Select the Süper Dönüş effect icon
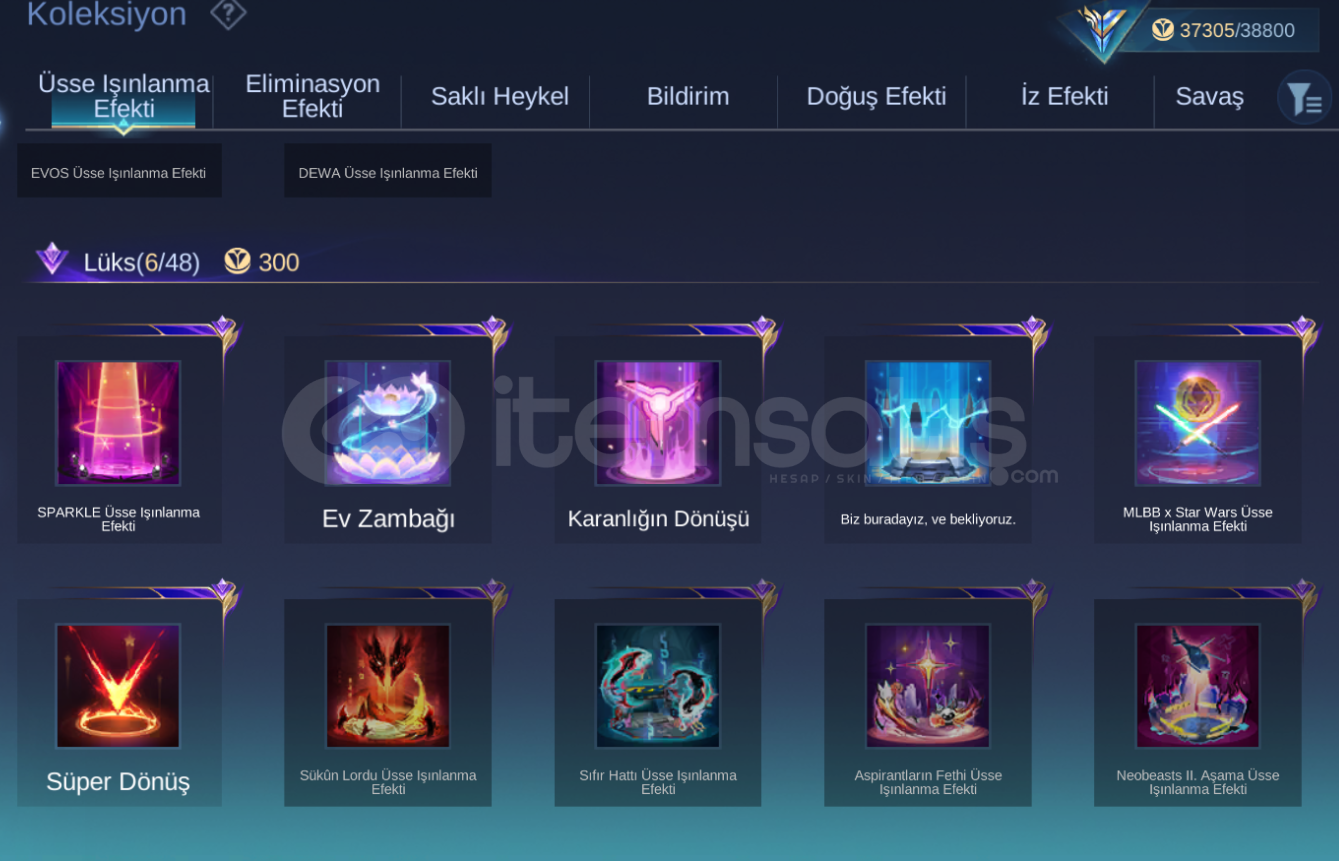Image resolution: width=1339 pixels, height=861 pixels. [x=118, y=686]
